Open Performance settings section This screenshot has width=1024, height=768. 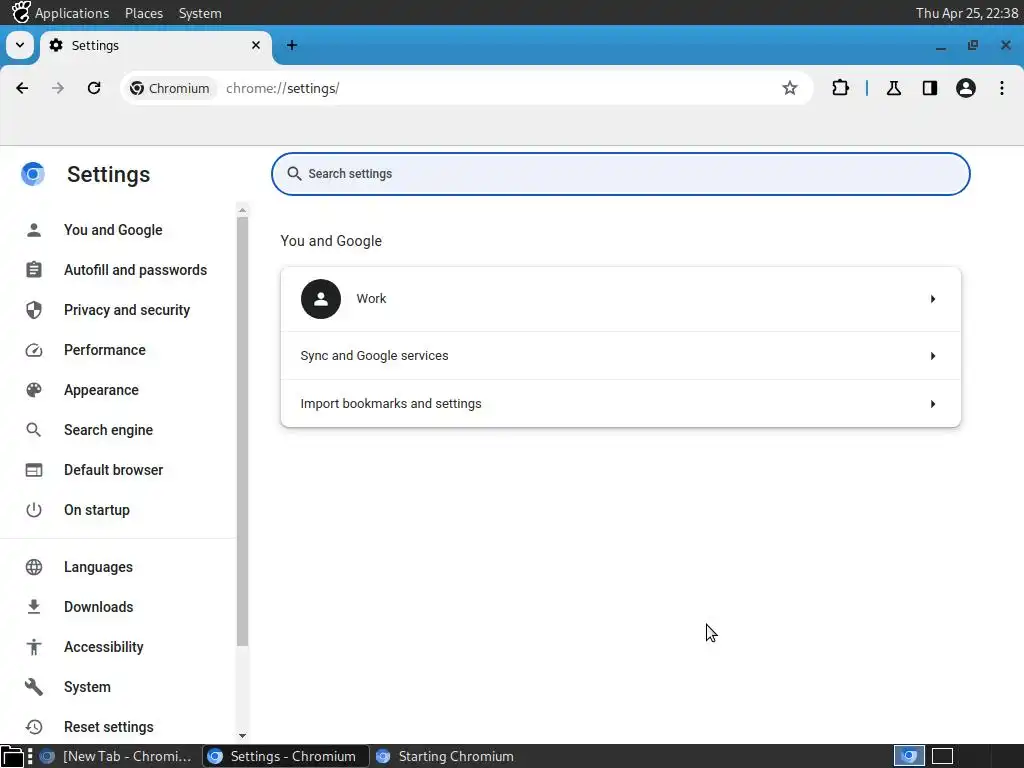(x=104, y=350)
